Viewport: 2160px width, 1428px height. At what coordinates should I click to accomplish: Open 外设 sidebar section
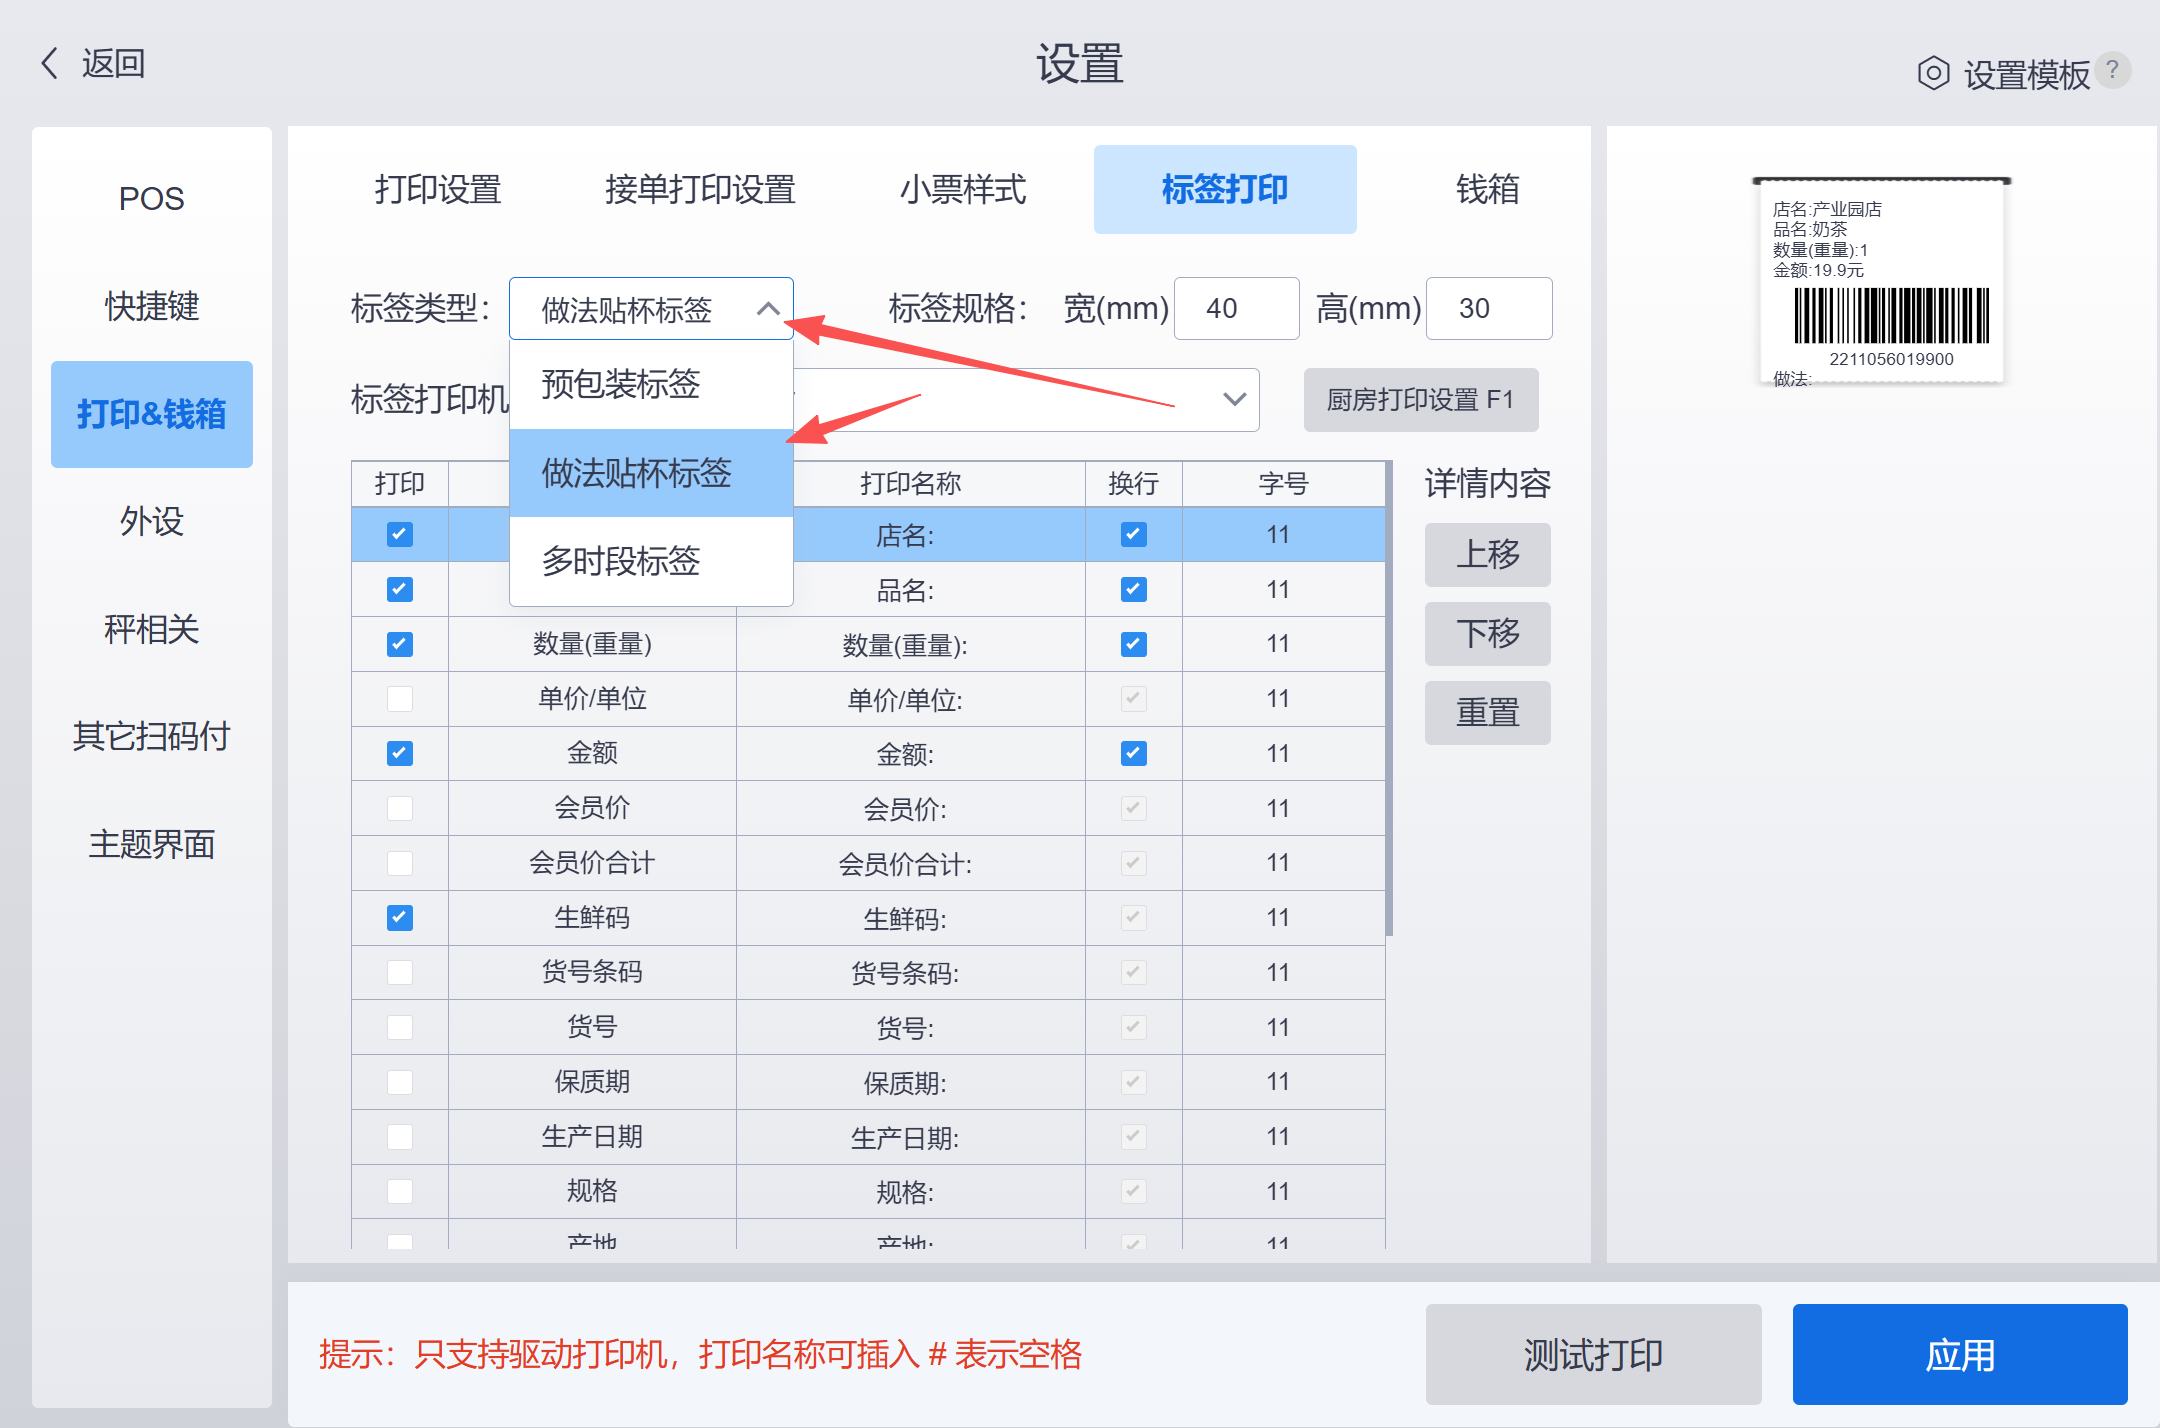(x=152, y=522)
